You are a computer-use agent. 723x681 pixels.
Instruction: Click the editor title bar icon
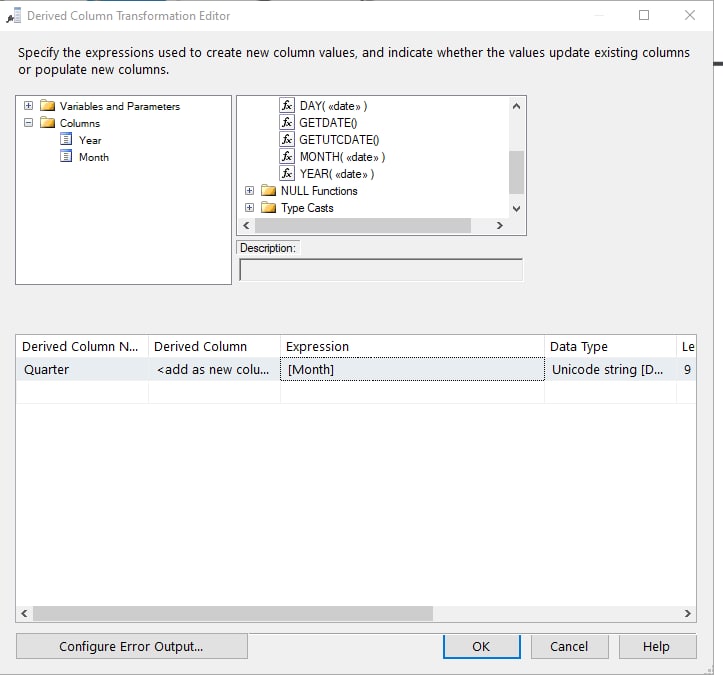pos(14,16)
